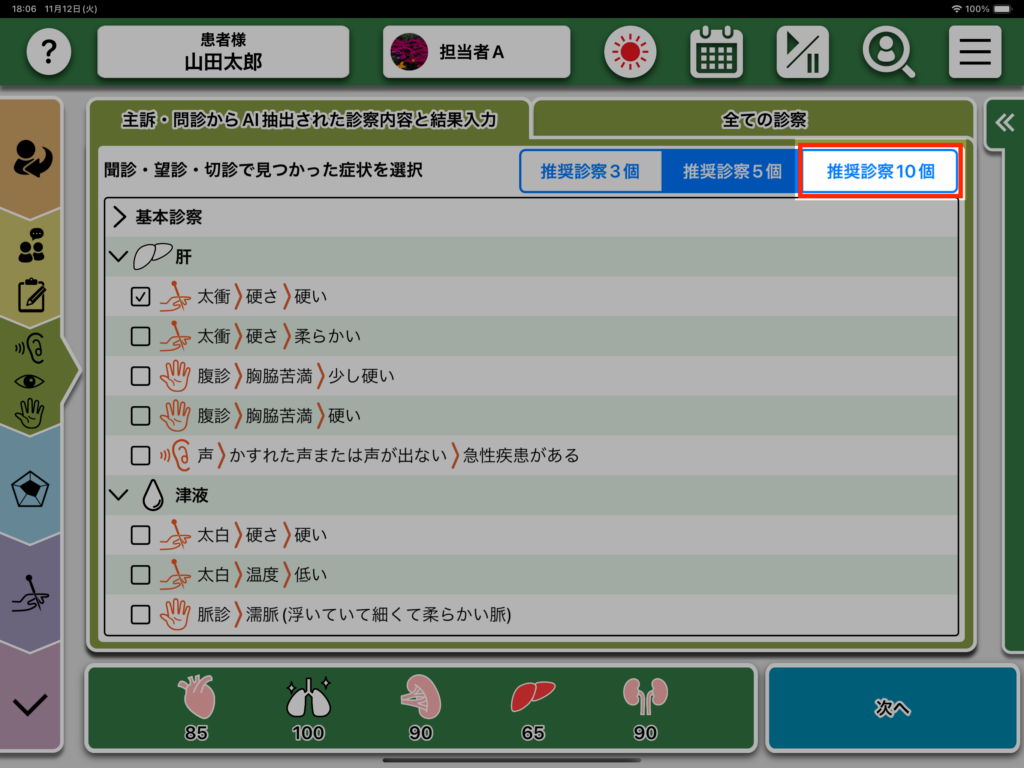The width and height of the screenshot is (1024, 768).
Task: Open the calendar icon in header
Action: (716, 52)
